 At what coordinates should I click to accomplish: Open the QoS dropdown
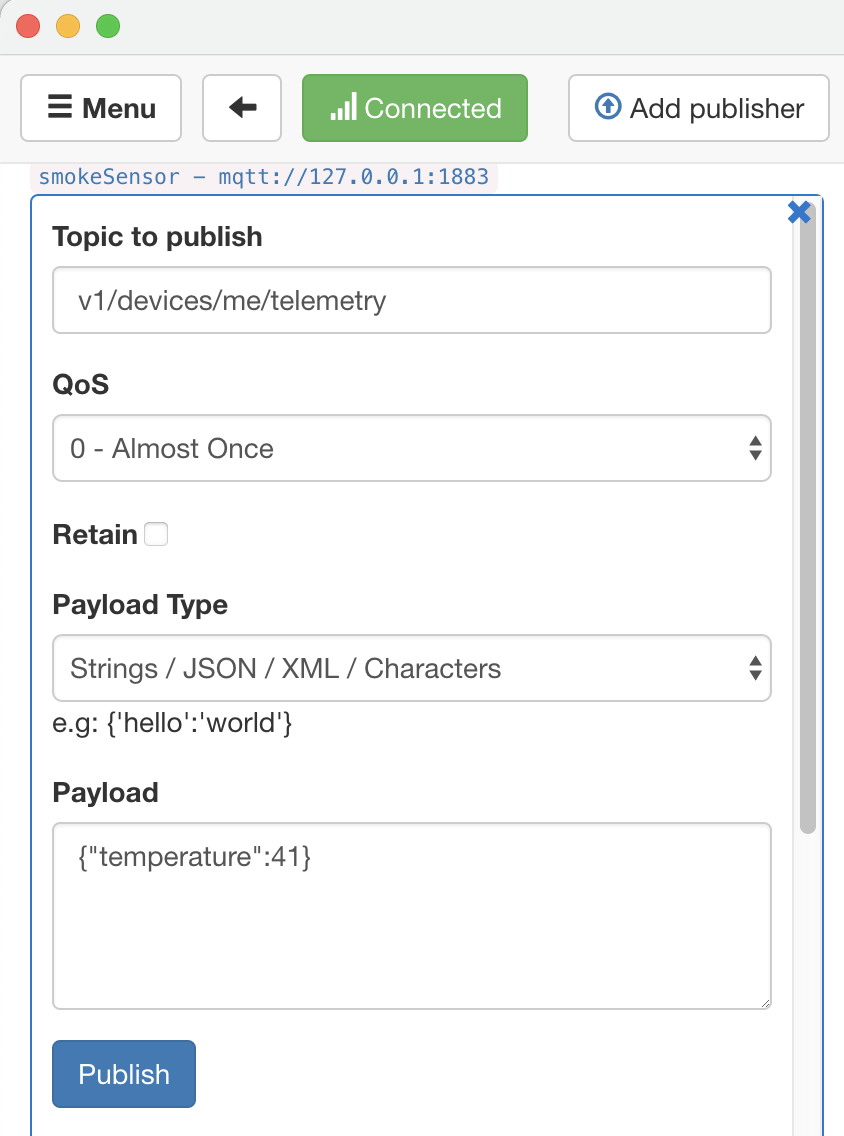pyautogui.click(x=412, y=448)
